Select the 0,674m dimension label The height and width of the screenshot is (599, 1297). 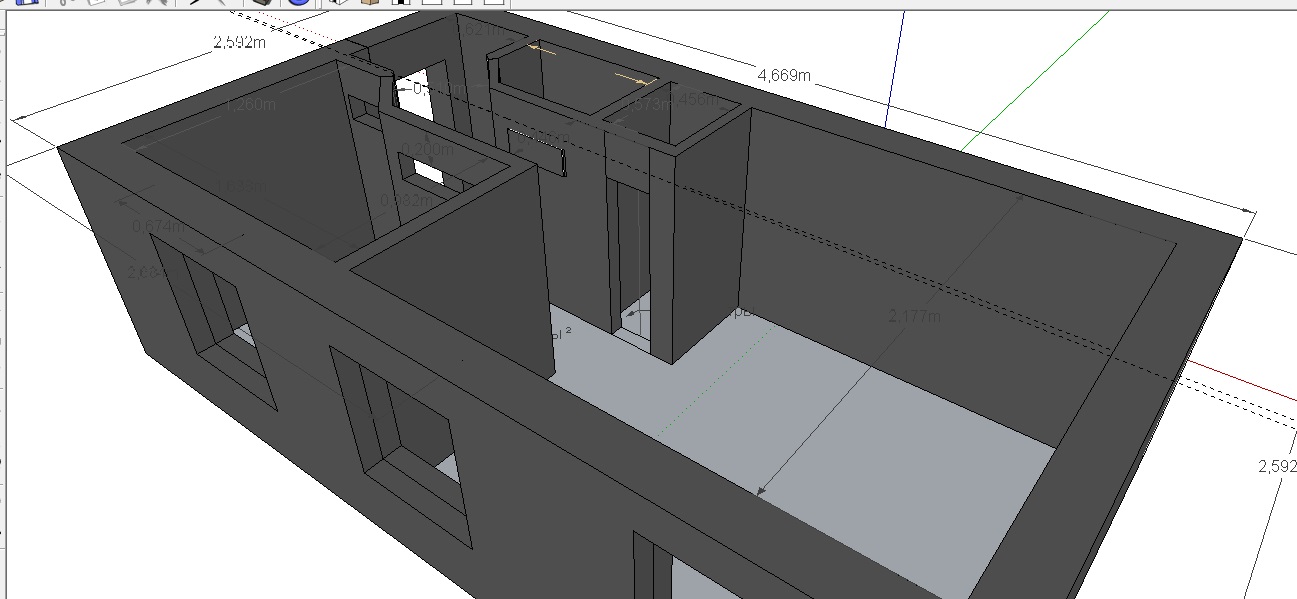159,226
